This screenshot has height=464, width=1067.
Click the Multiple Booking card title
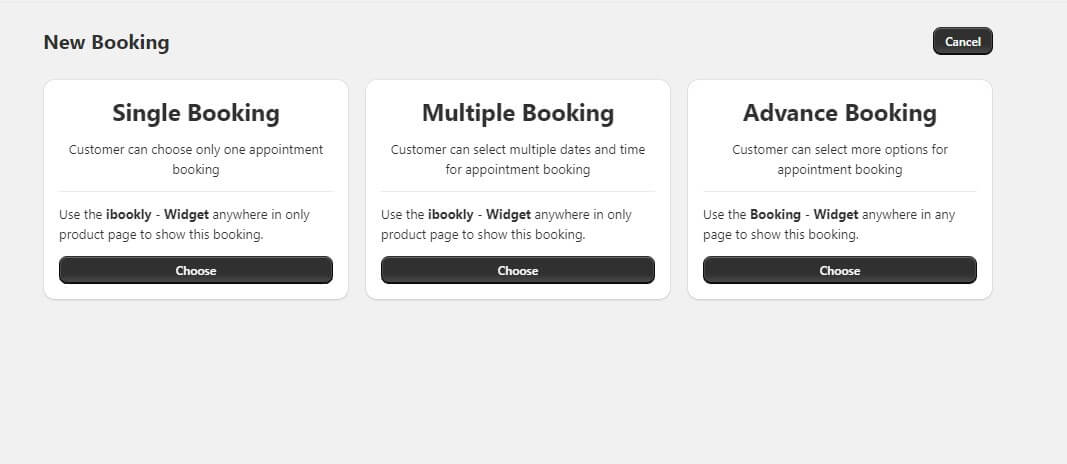518,113
